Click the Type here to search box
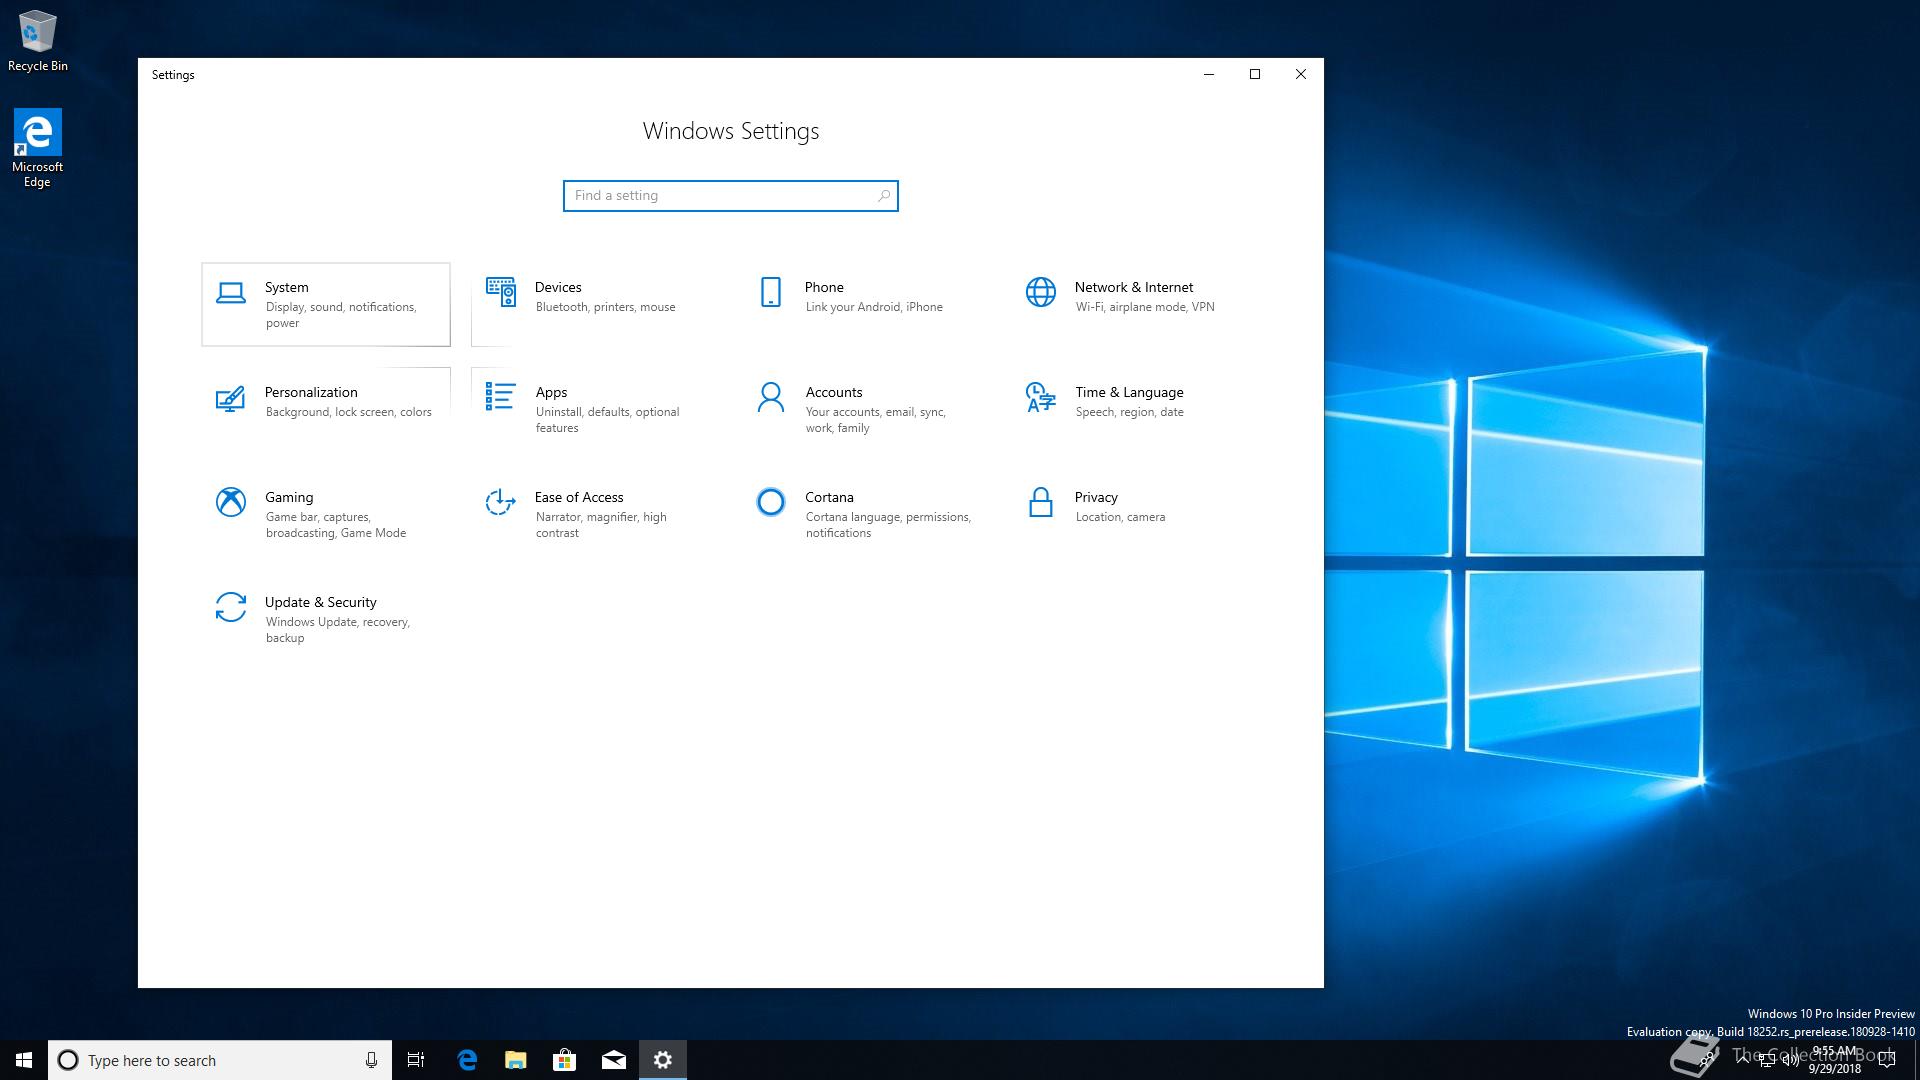The image size is (1920, 1080). pyautogui.click(x=220, y=1060)
